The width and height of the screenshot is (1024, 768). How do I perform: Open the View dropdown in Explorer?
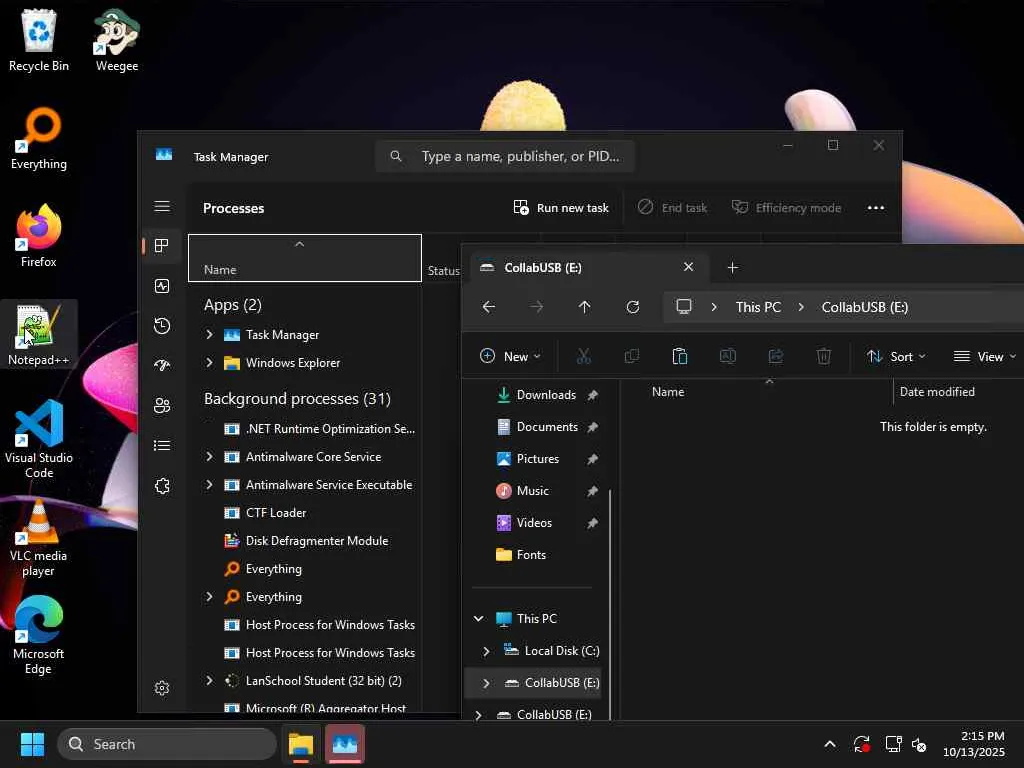point(985,356)
